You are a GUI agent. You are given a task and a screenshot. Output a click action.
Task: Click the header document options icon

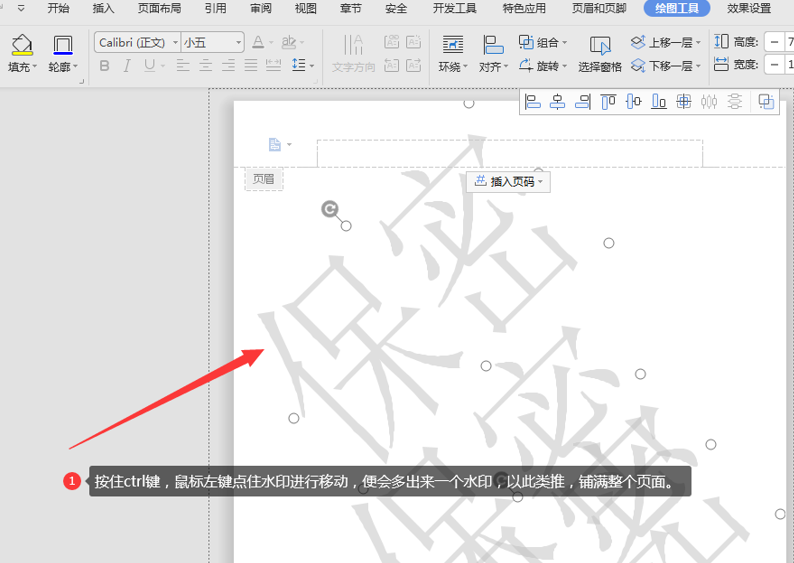[x=275, y=144]
